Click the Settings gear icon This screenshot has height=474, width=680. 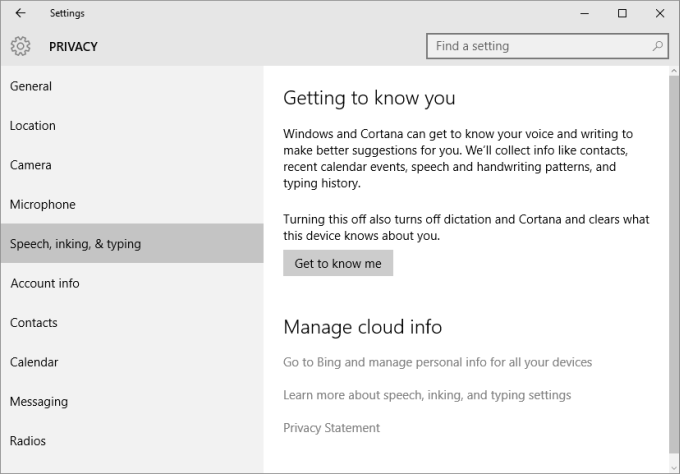20,46
